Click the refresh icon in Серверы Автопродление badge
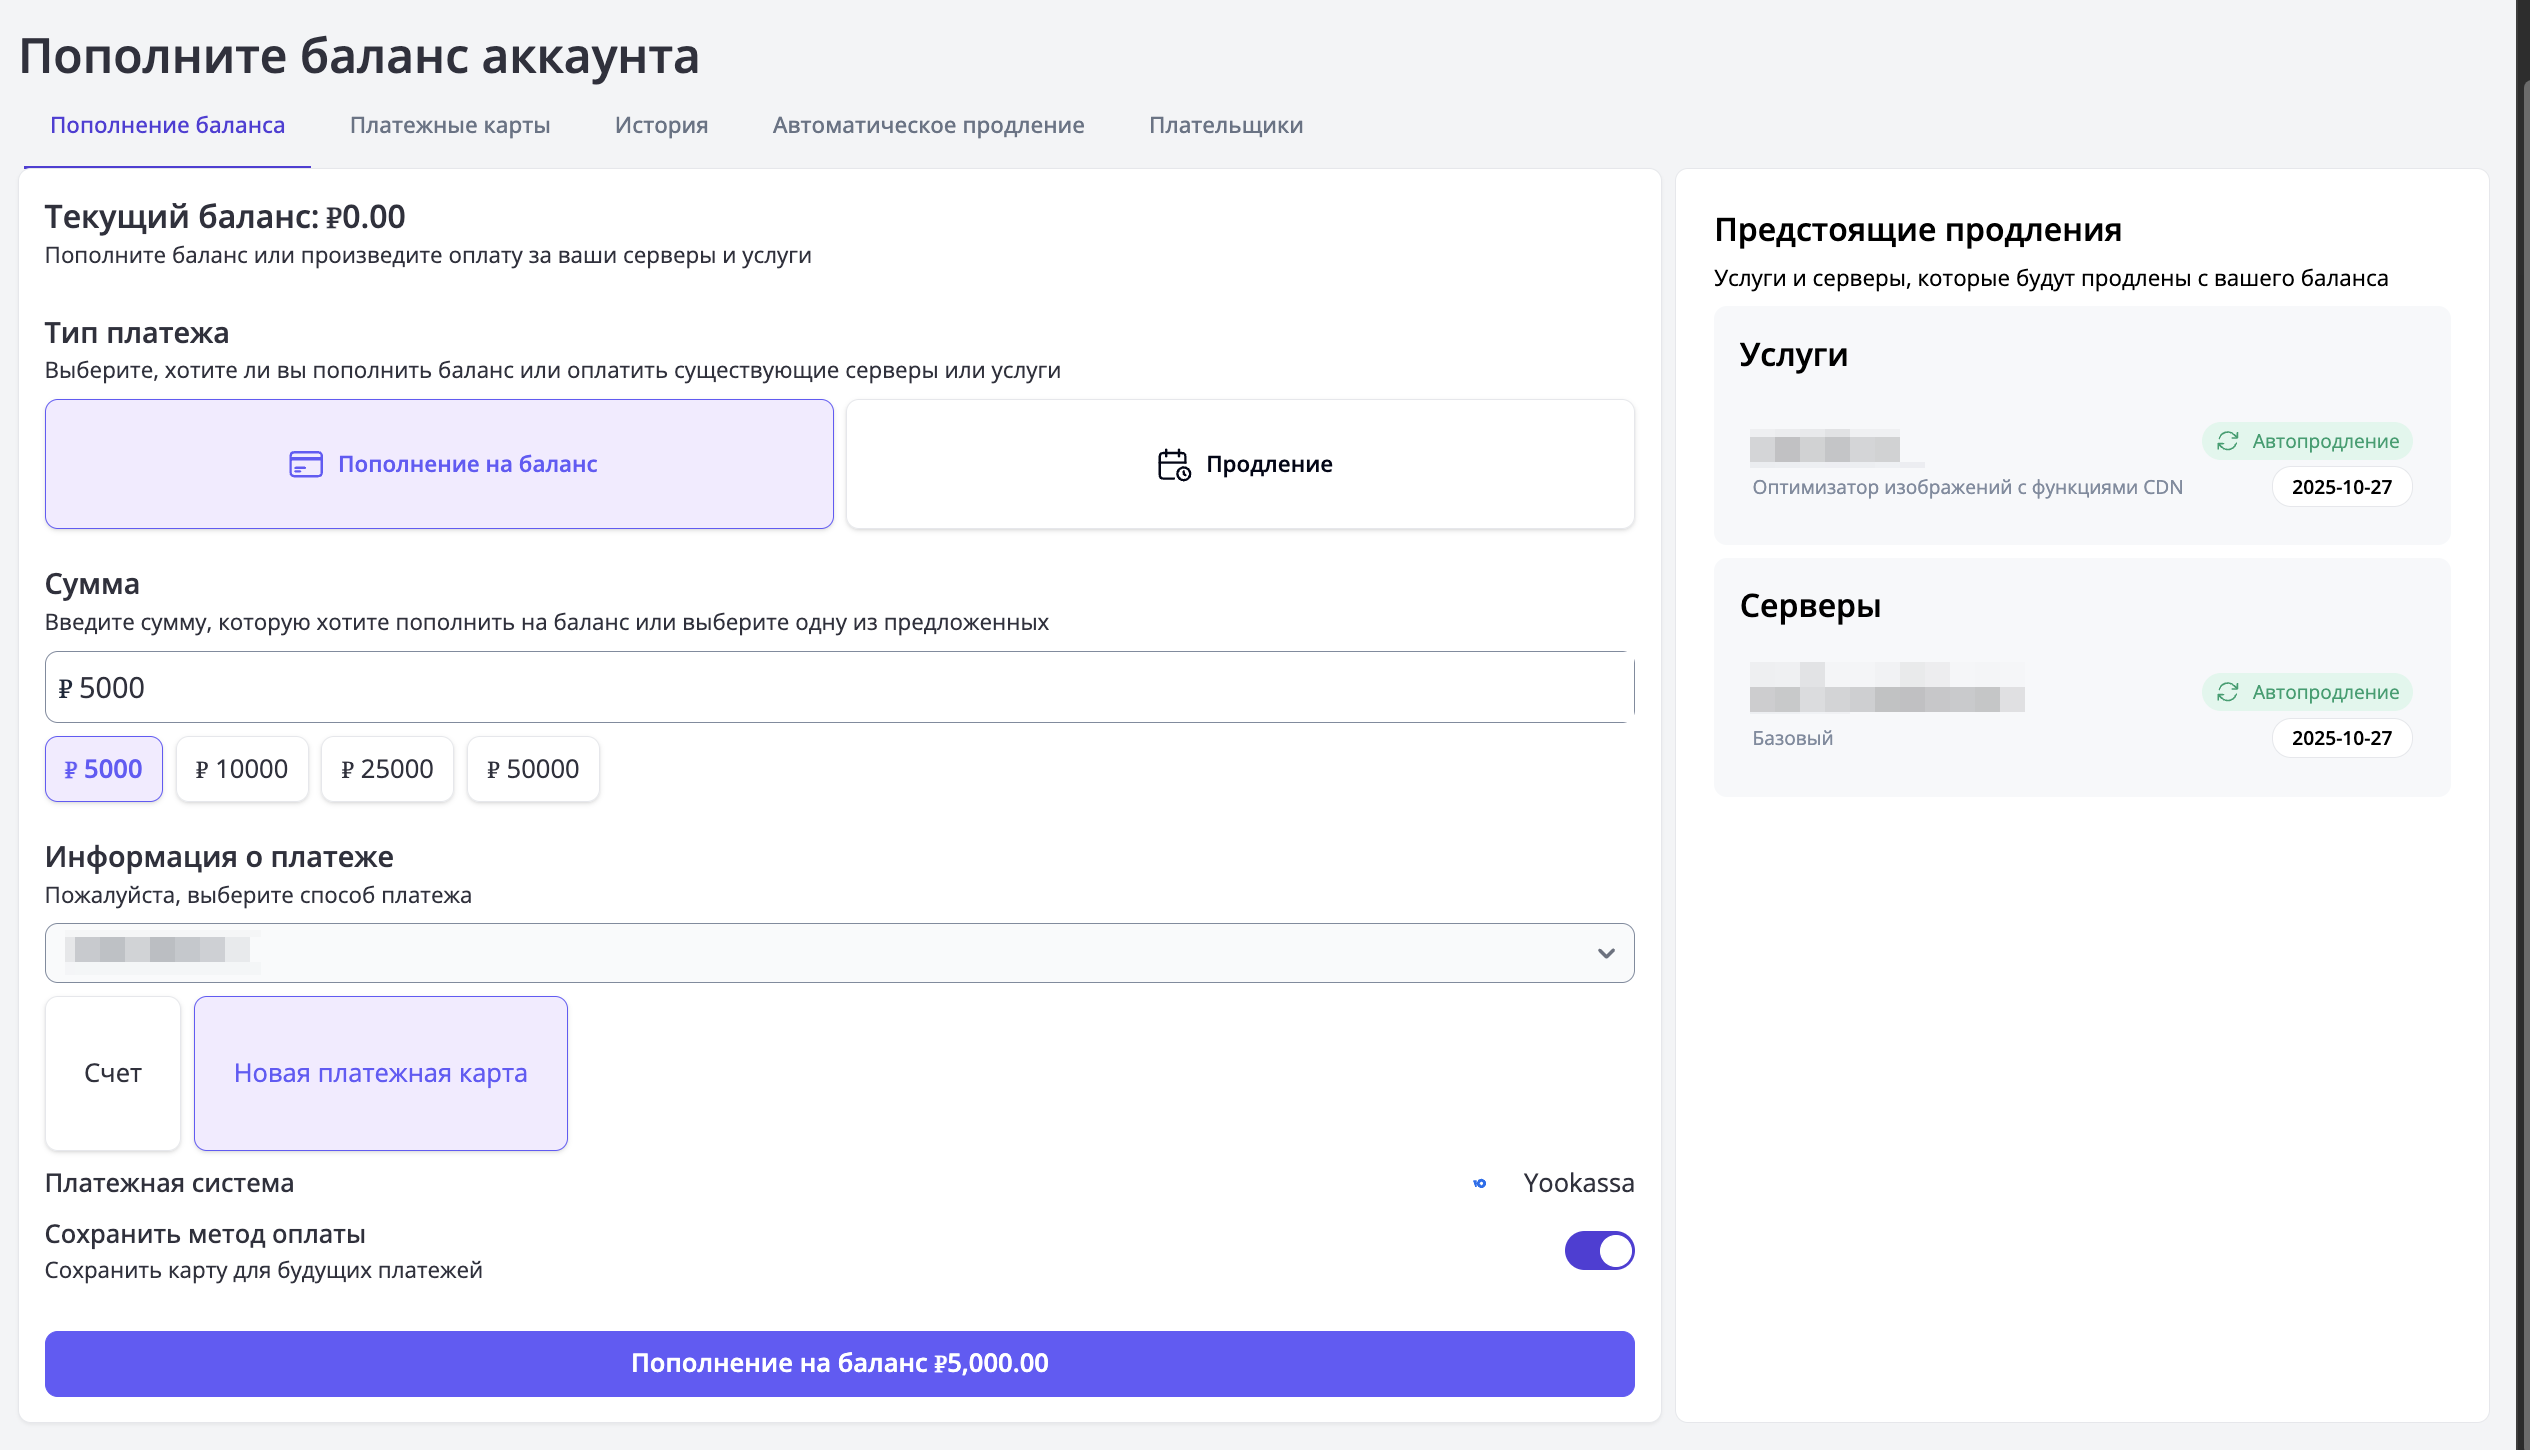This screenshot has width=2530, height=1450. click(x=2227, y=692)
